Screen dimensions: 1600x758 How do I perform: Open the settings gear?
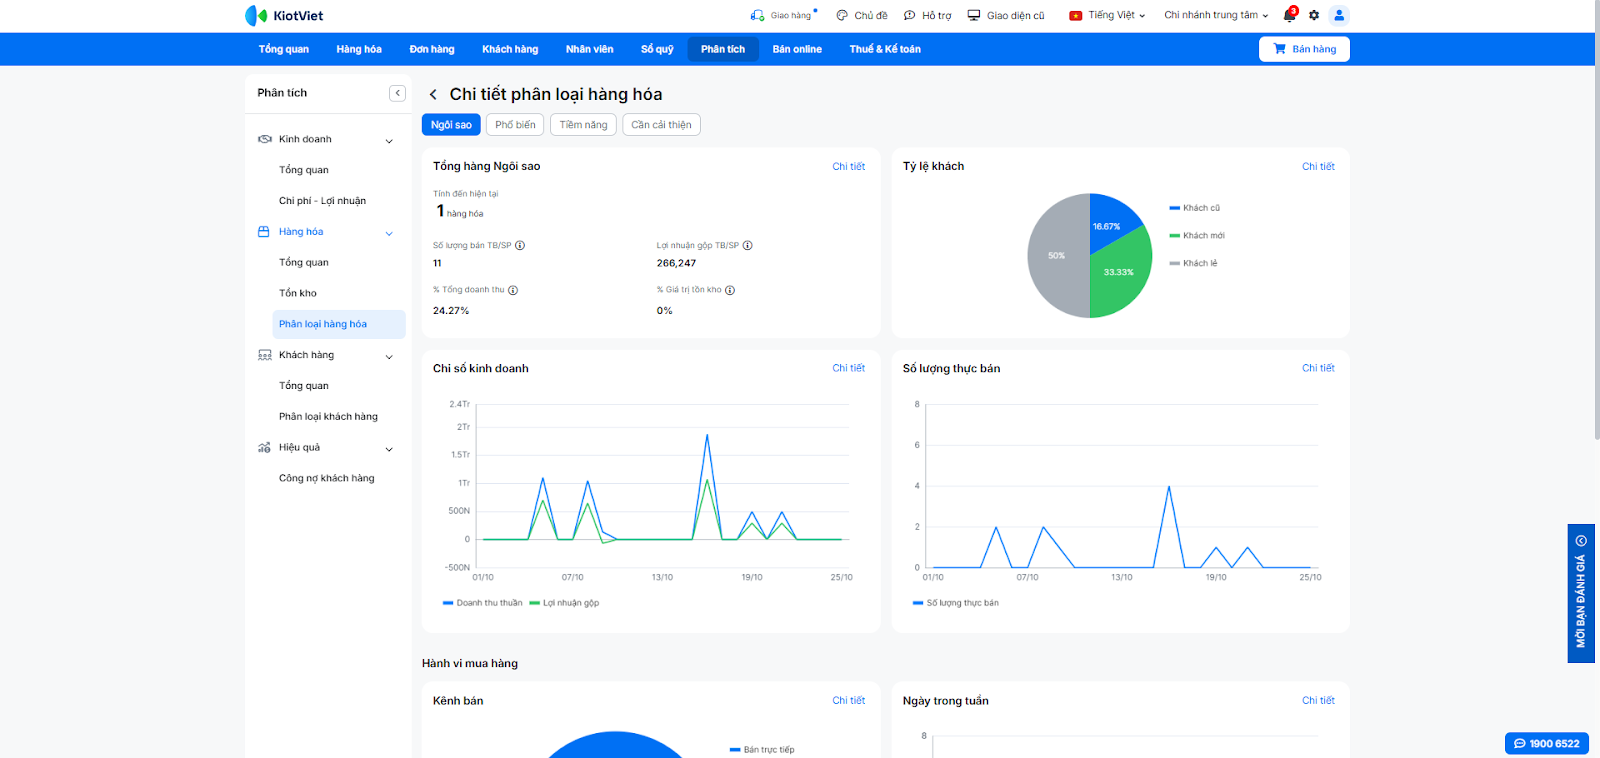click(x=1314, y=15)
